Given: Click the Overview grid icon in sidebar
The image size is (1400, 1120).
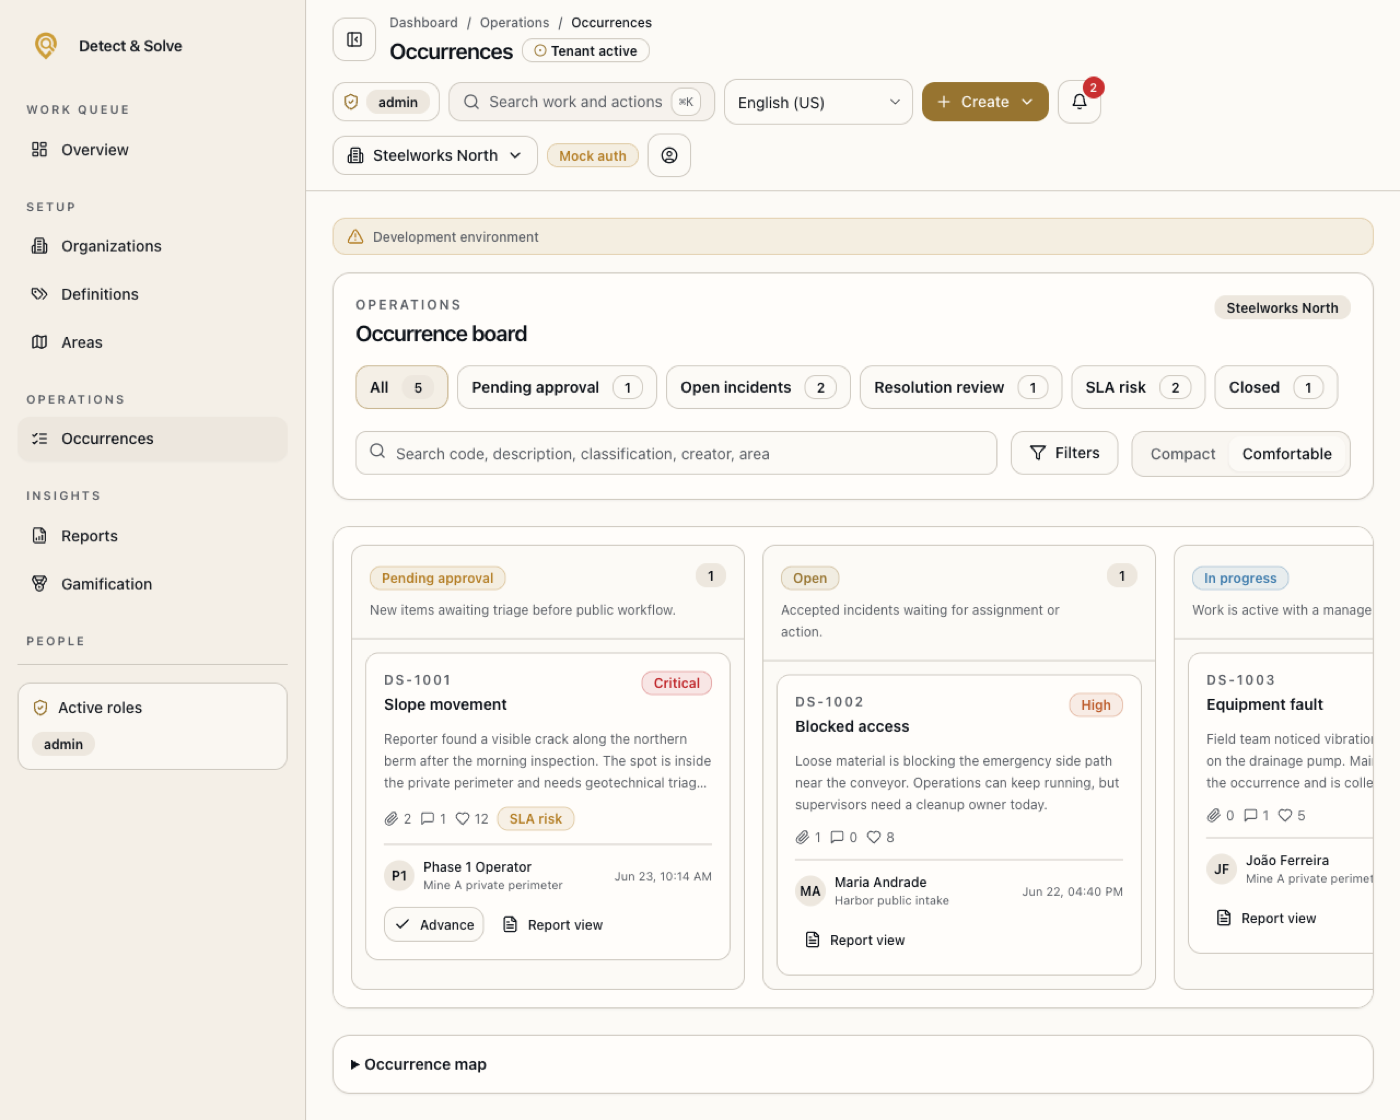Looking at the screenshot, I should point(39,149).
